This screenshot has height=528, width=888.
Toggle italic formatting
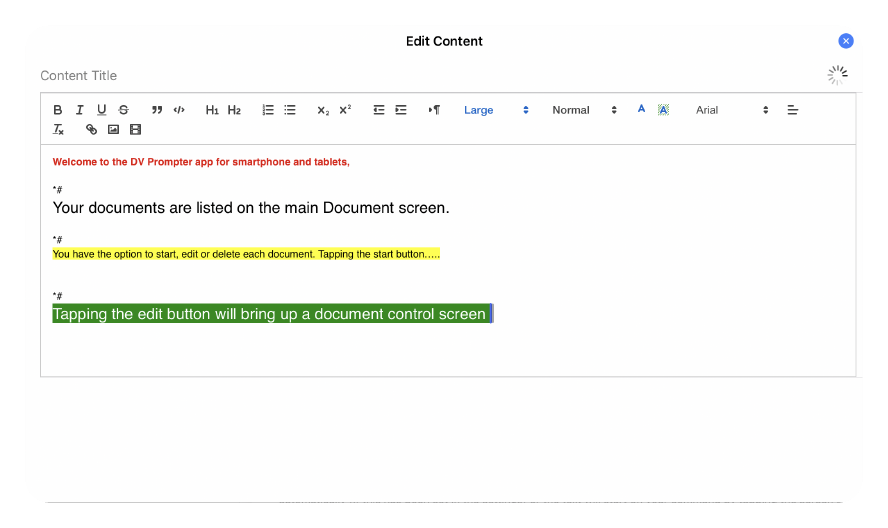point(79,110)
